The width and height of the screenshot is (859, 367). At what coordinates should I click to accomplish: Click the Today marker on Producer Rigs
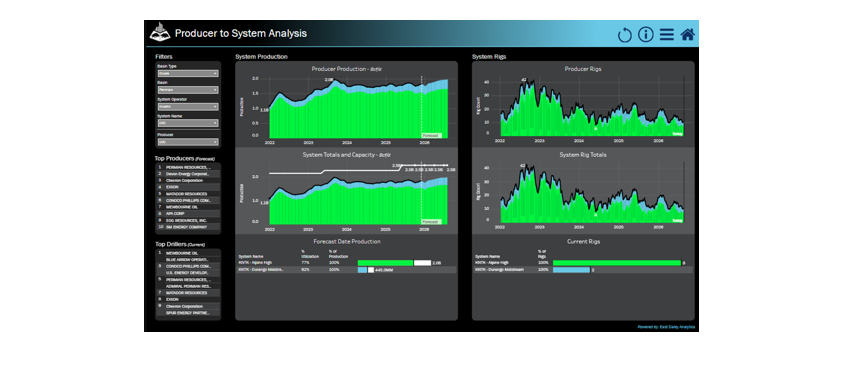click(x=677, y=134)
